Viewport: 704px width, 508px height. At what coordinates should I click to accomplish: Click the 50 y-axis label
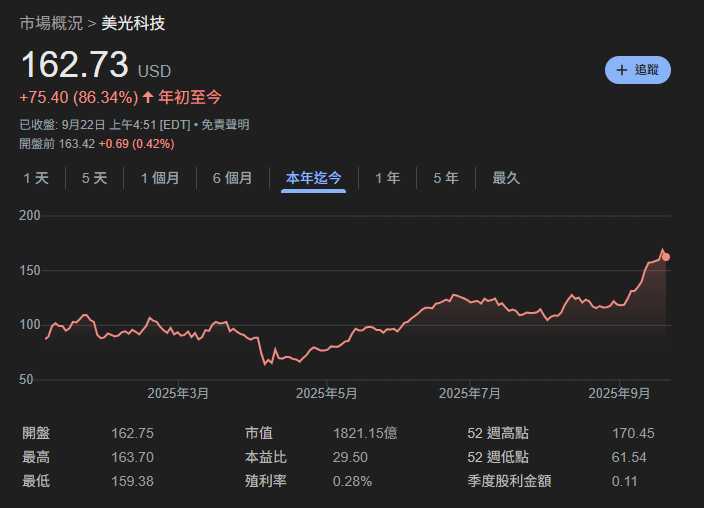(x=26, y=380)
